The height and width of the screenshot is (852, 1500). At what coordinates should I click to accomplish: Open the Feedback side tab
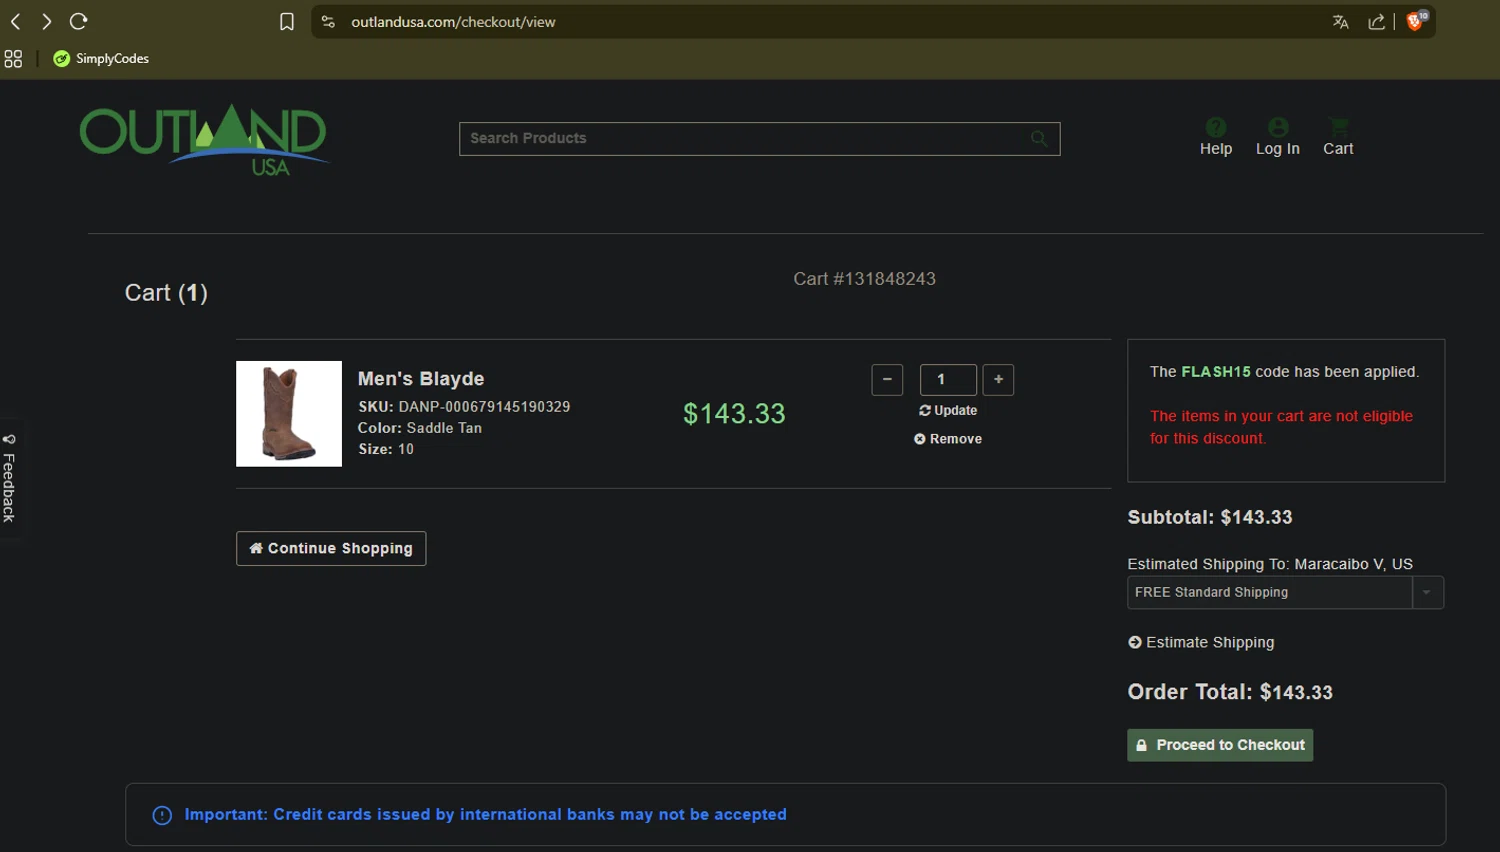(10, 478)
